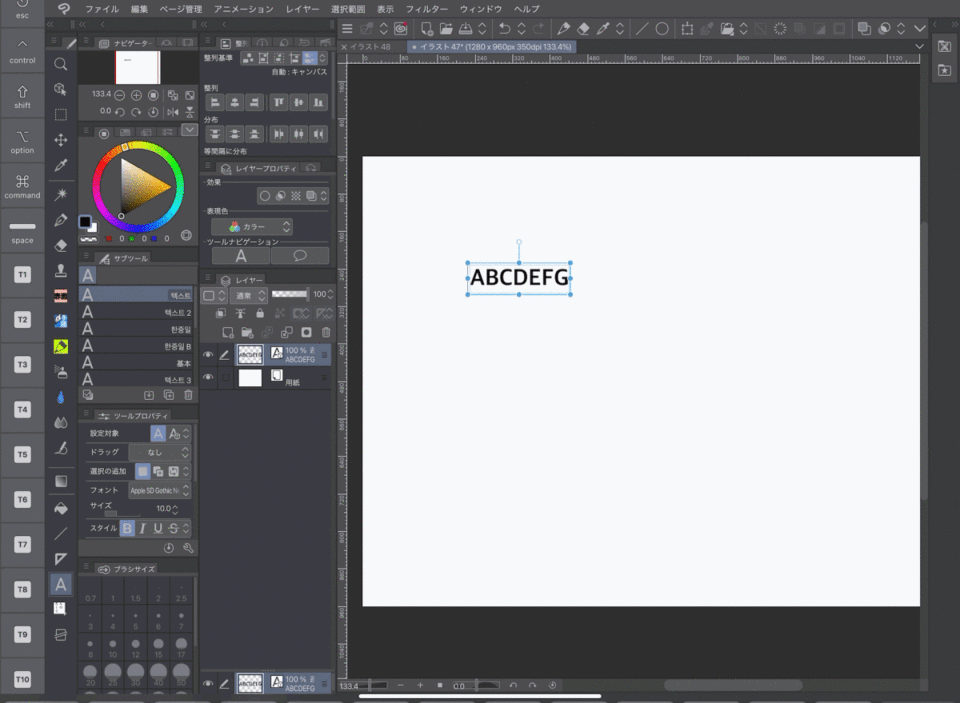Click the align left edges icon
Viewport: 960px width, 703px height.
tap(215, 102)
